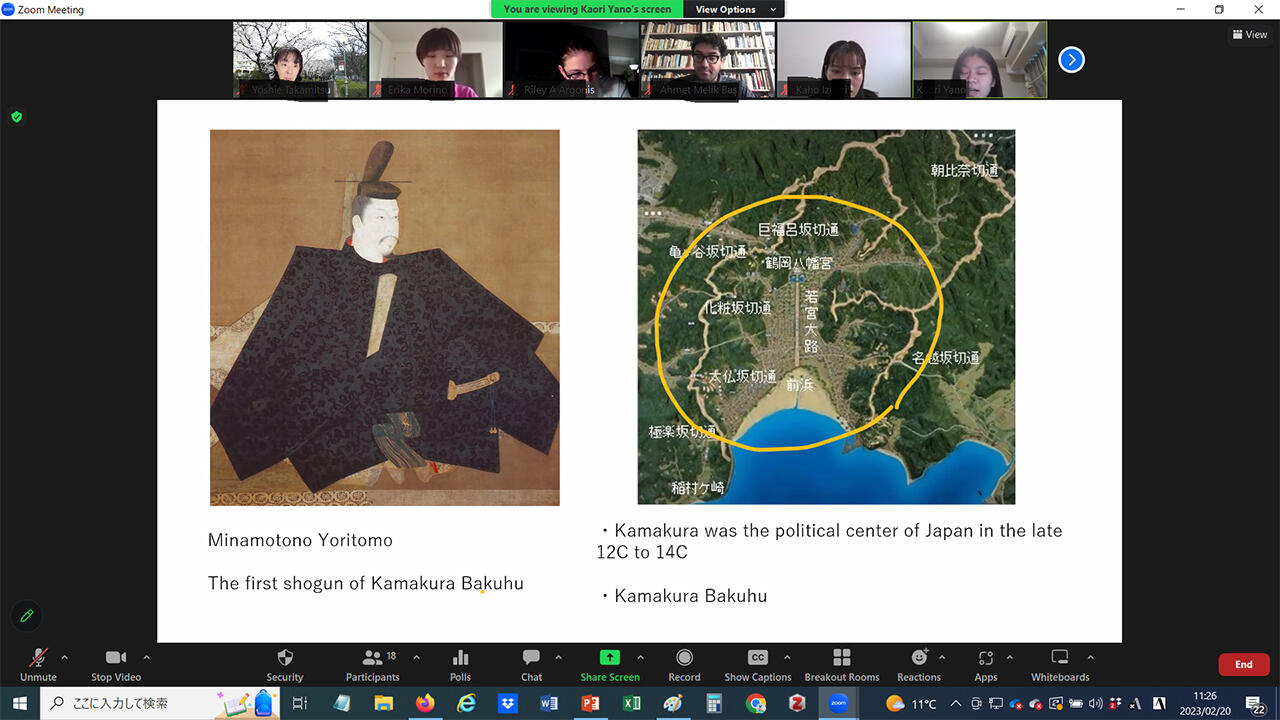Image resolution: width=1280 pixels, height=720 pixels.
Task: Open the Polls button
Action: (460, 665)
